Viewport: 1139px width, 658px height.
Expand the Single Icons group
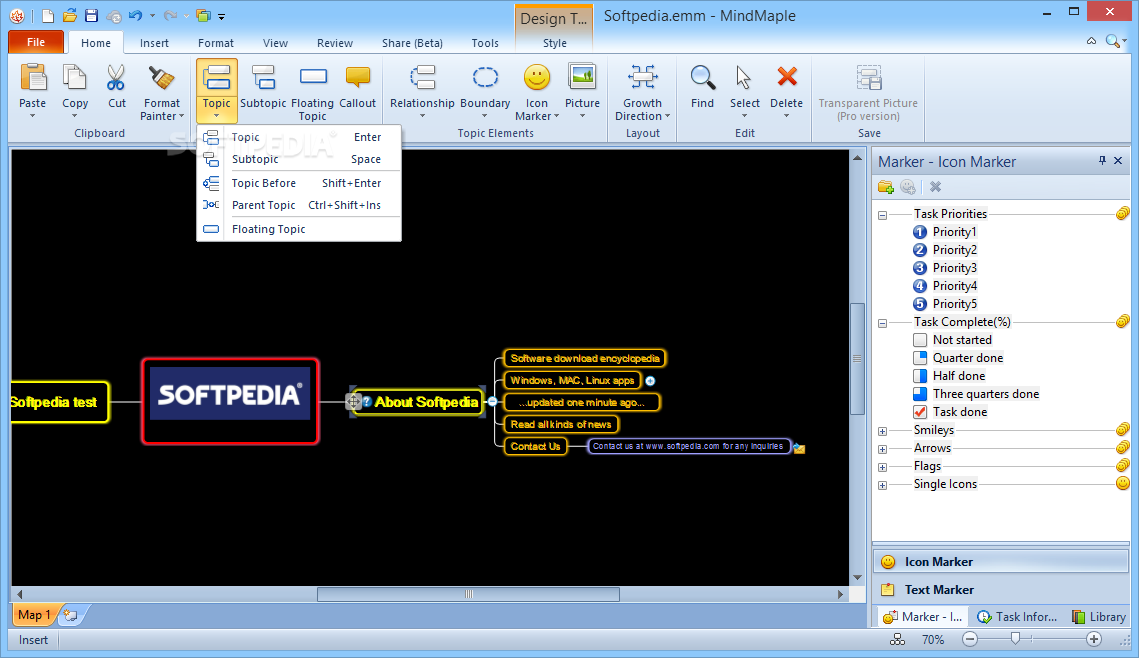coord(883,485)
